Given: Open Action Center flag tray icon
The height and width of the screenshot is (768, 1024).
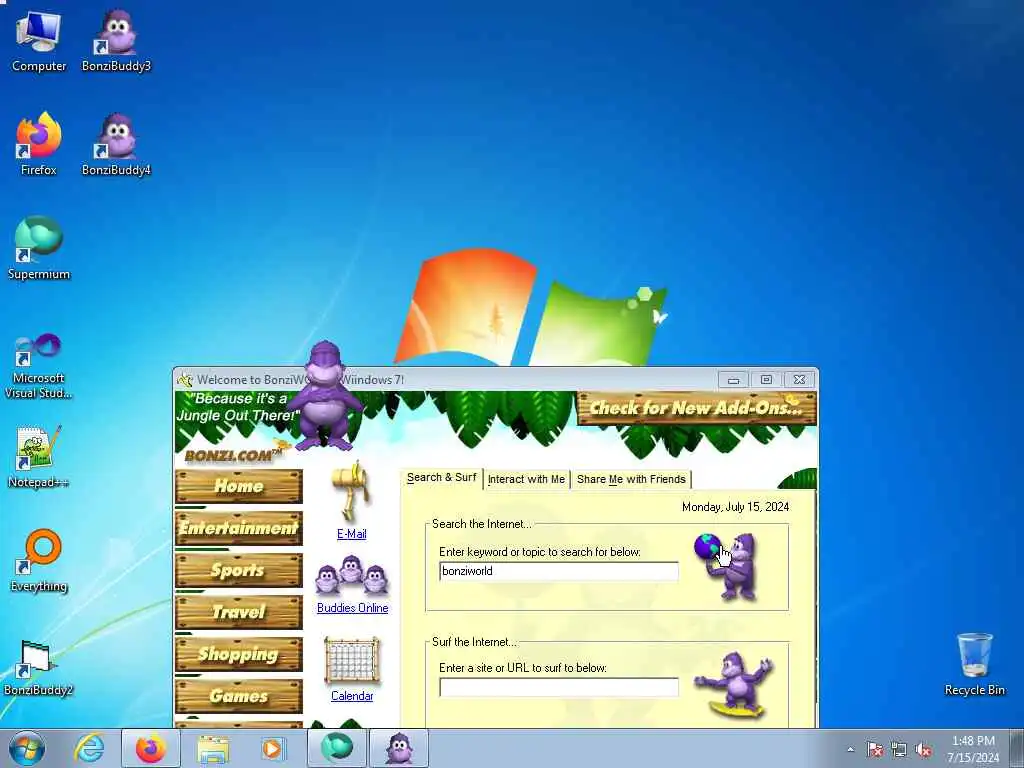Looking at the screenshot, I should coord(875,749).
